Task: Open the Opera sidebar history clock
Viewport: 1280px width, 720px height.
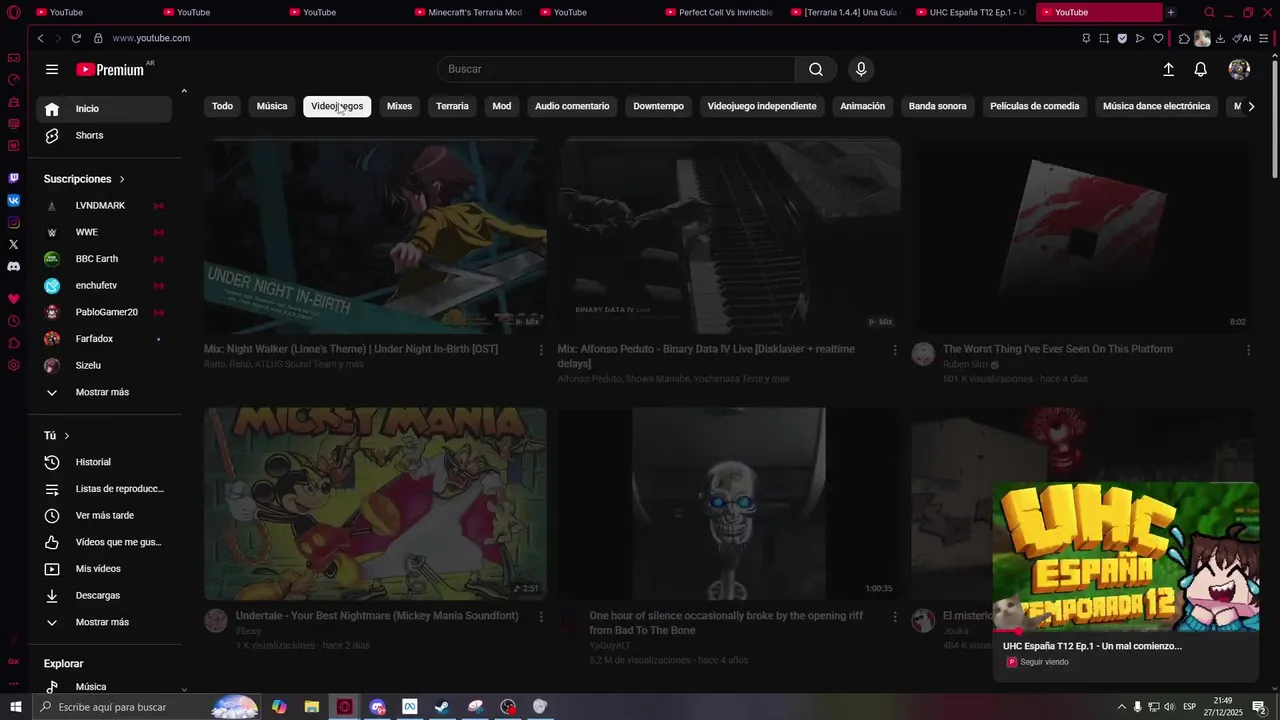Action: [13, 321]
